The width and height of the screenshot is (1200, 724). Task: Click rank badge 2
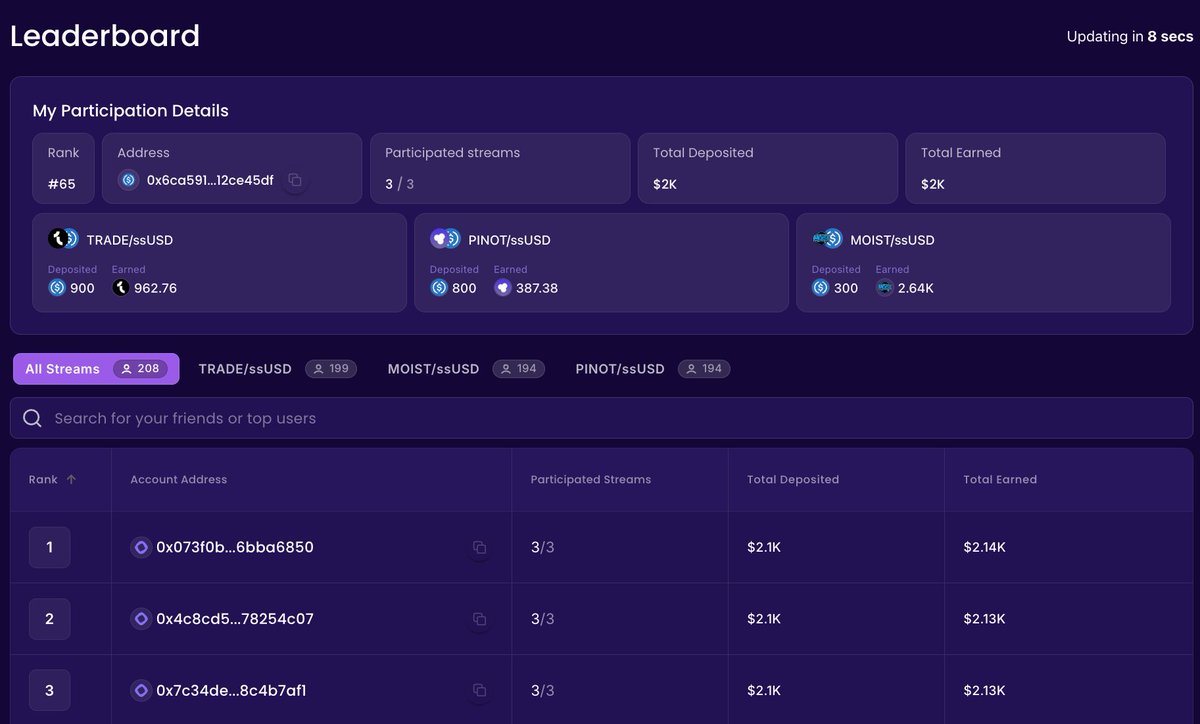pyautogui.click(x=50, y=619)
